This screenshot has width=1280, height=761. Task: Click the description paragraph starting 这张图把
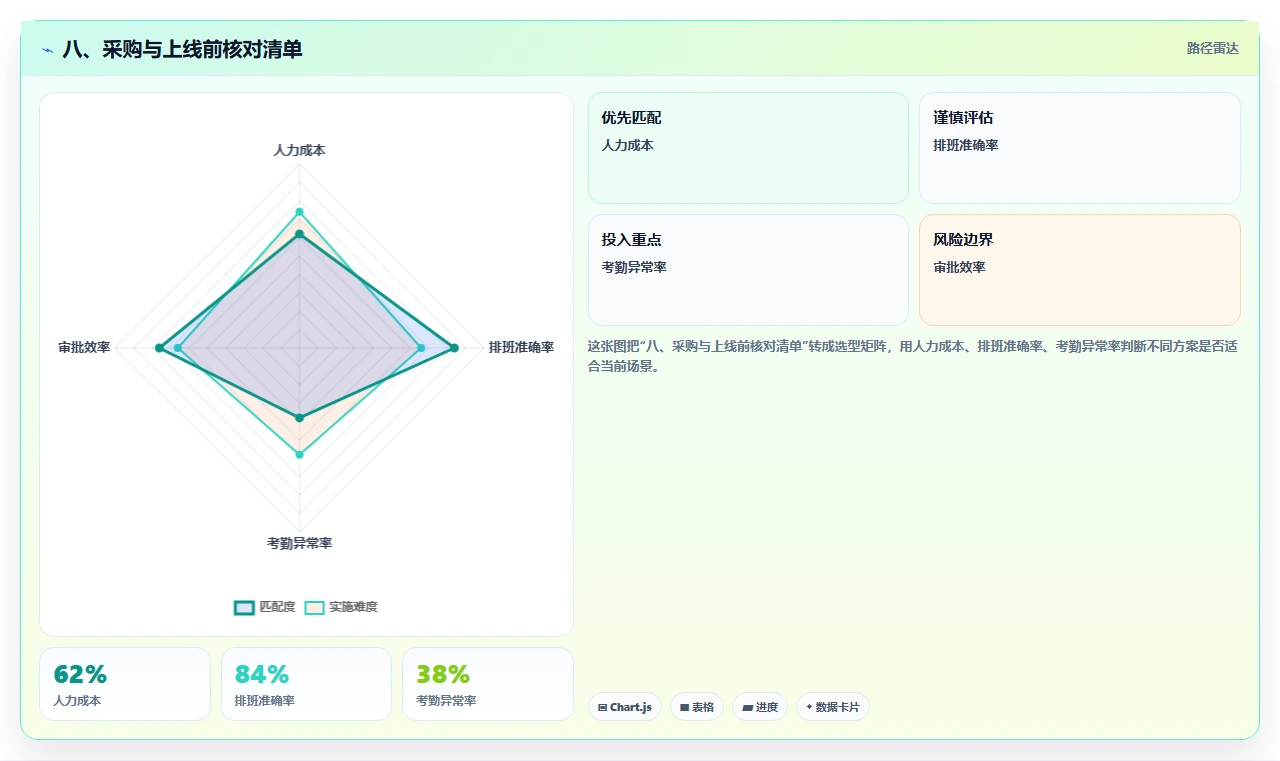[913, 356]
